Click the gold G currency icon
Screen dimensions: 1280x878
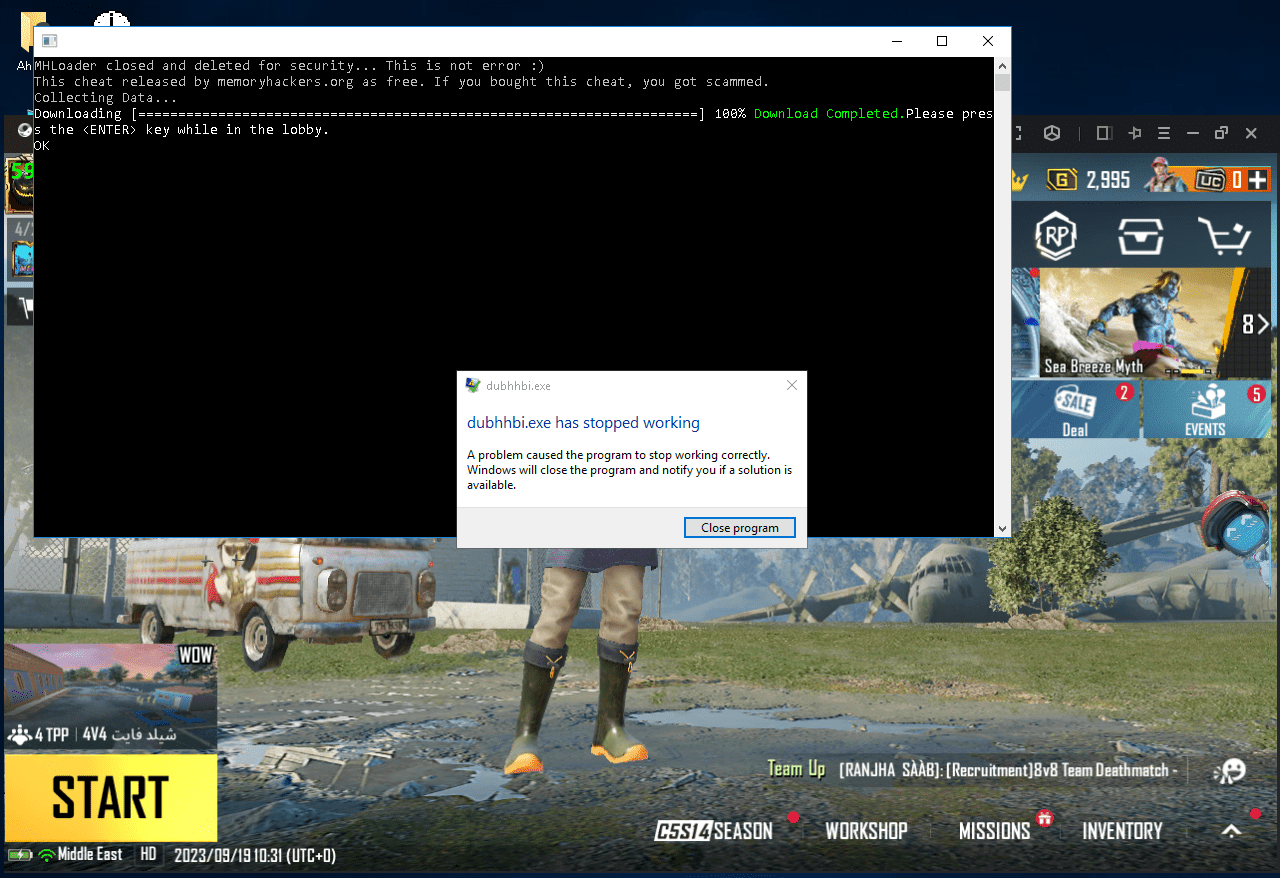[x=1061, y=180]
